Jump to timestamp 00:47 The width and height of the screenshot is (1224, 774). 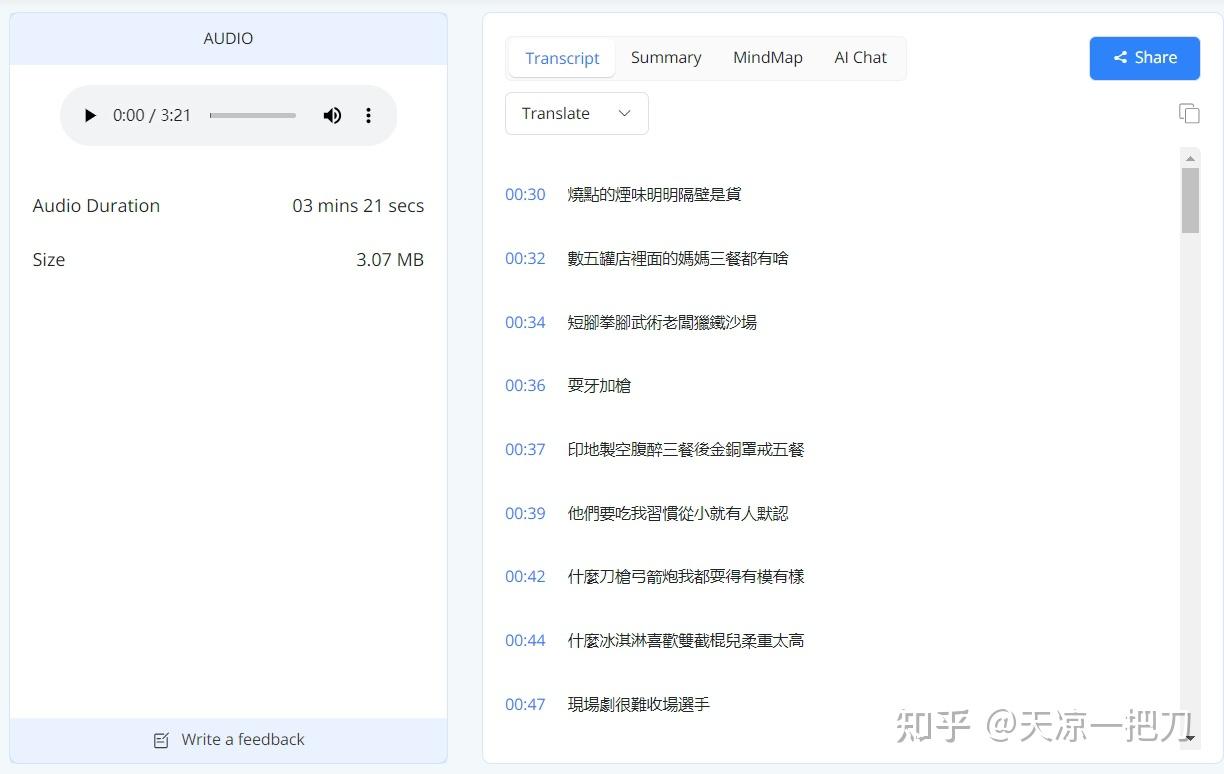[x=525, y=704]
